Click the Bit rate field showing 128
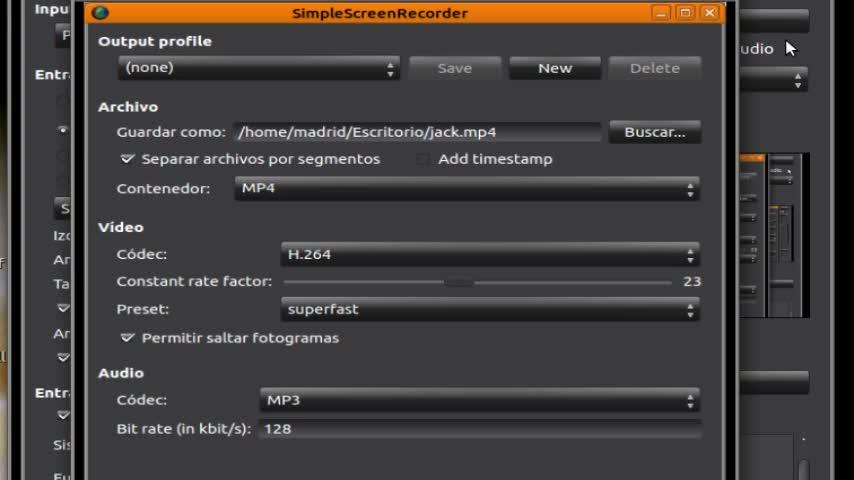The width and height of the screenshot is (854, 480). tap(480, 429)
